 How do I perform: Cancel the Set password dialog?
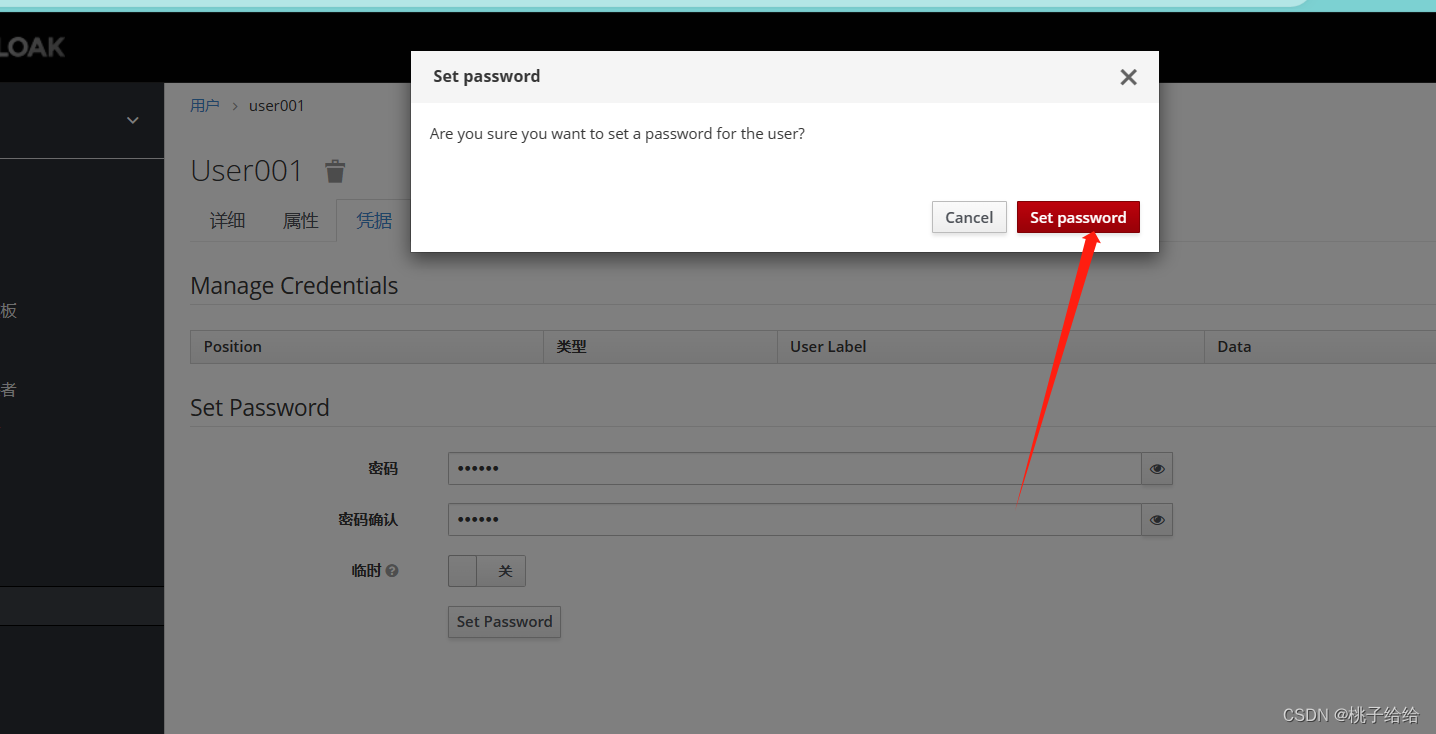click(x=969, y=217)
